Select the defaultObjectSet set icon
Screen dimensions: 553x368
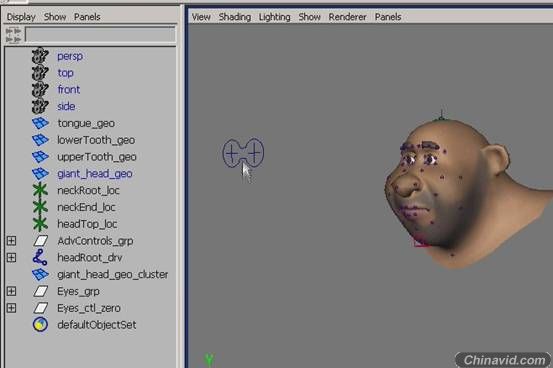tap(40, 325)
